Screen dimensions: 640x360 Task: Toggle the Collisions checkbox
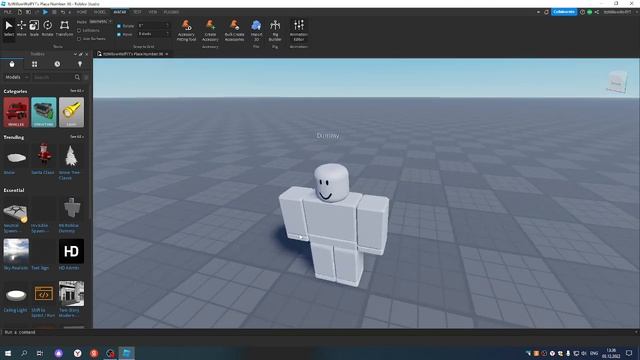coord(79,31)
